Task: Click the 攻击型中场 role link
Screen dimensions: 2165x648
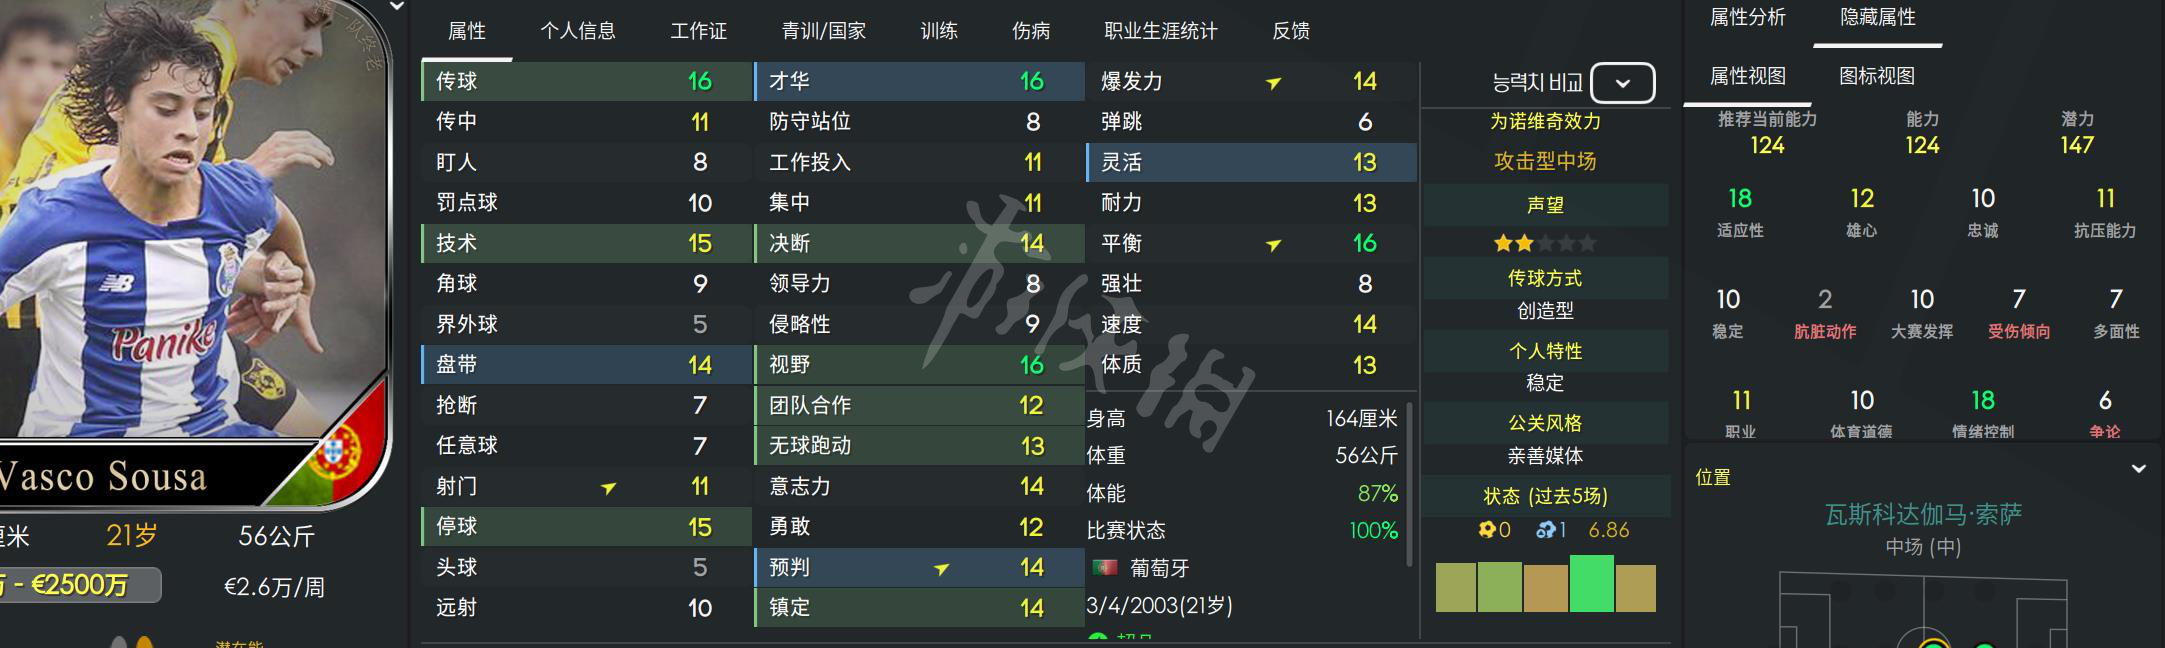Action: coord(1544,161)
